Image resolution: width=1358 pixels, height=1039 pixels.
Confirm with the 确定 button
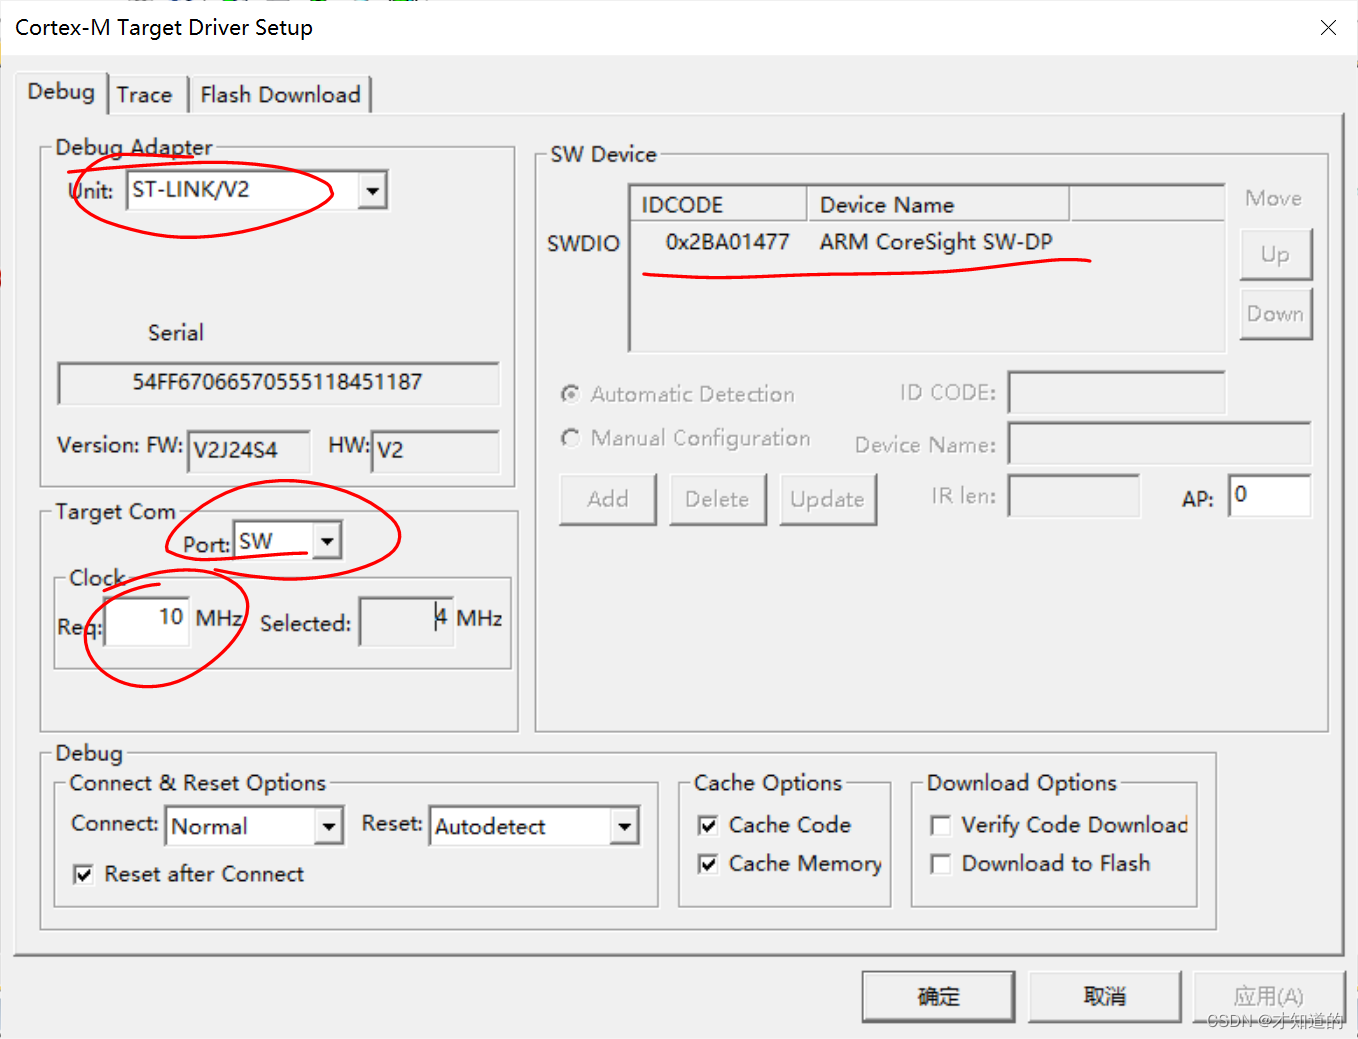pos(938,996)
